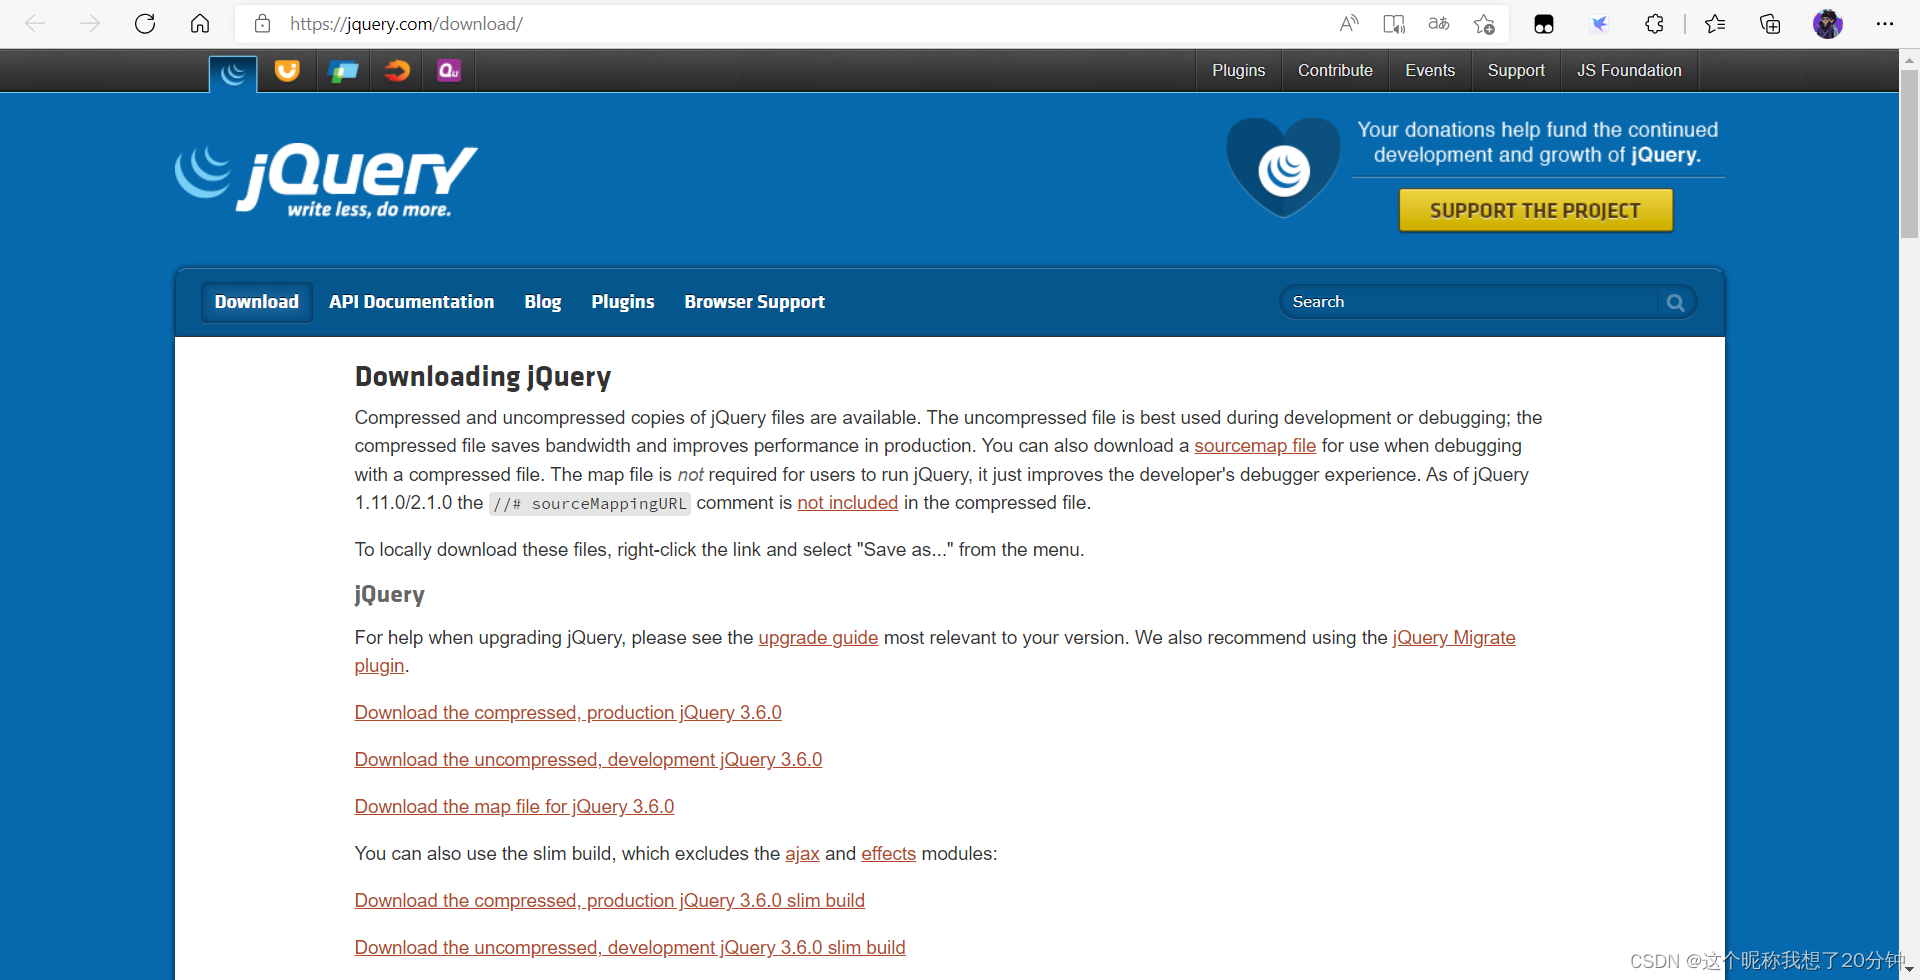Open the Read aloud icon in address bar
The image size is (1920, 980).
pyautogui.click(x=1349, y=24)
